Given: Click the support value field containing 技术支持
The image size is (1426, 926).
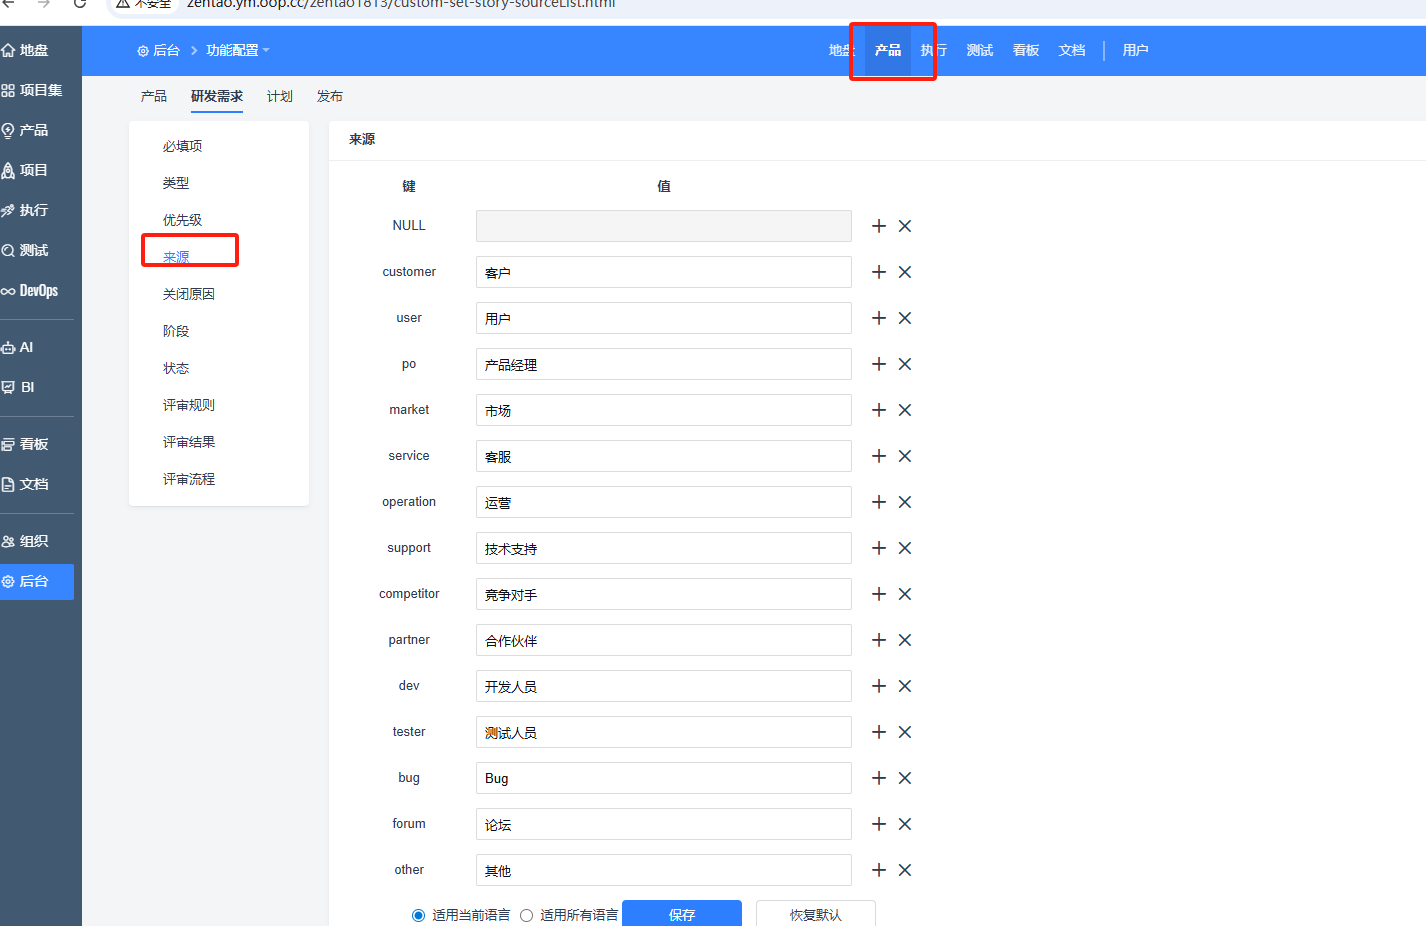Looking at the screenshot, I should [x=664, y=548].
